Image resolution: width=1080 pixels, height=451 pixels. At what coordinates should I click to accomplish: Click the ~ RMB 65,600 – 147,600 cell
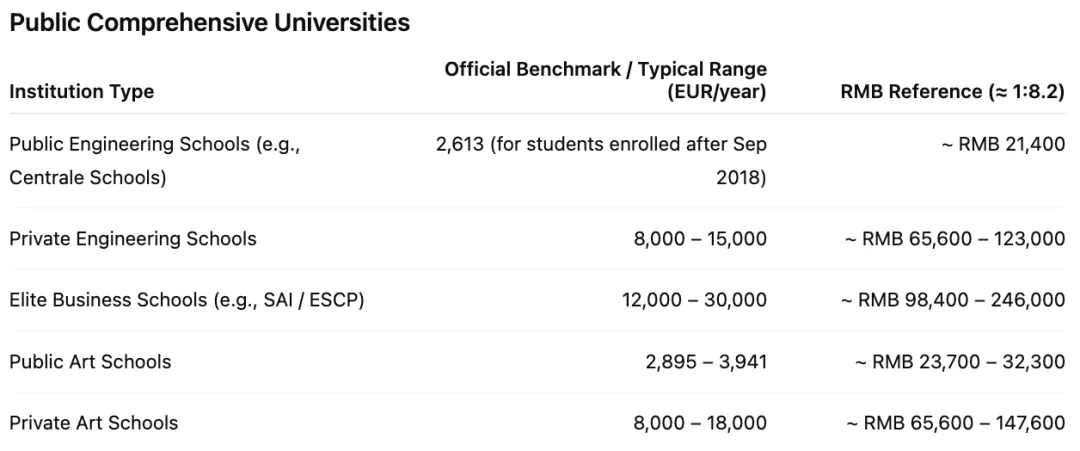[956, 423]
